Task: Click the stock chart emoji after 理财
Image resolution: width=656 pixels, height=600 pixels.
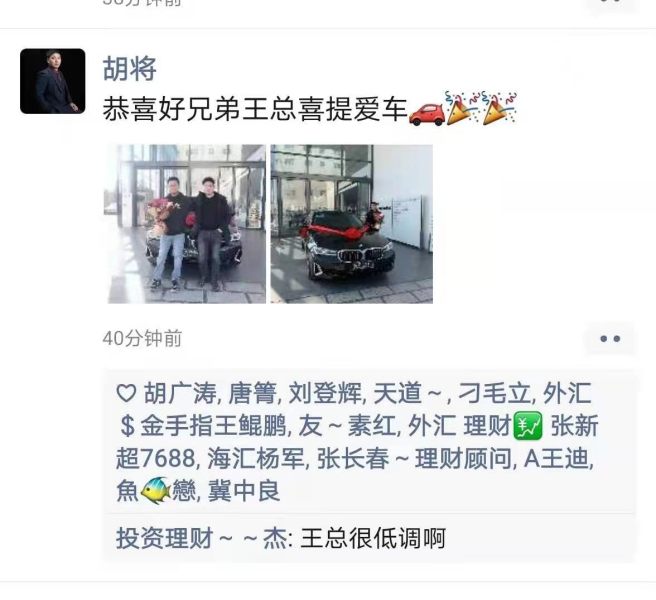Action: pos(528,426)
